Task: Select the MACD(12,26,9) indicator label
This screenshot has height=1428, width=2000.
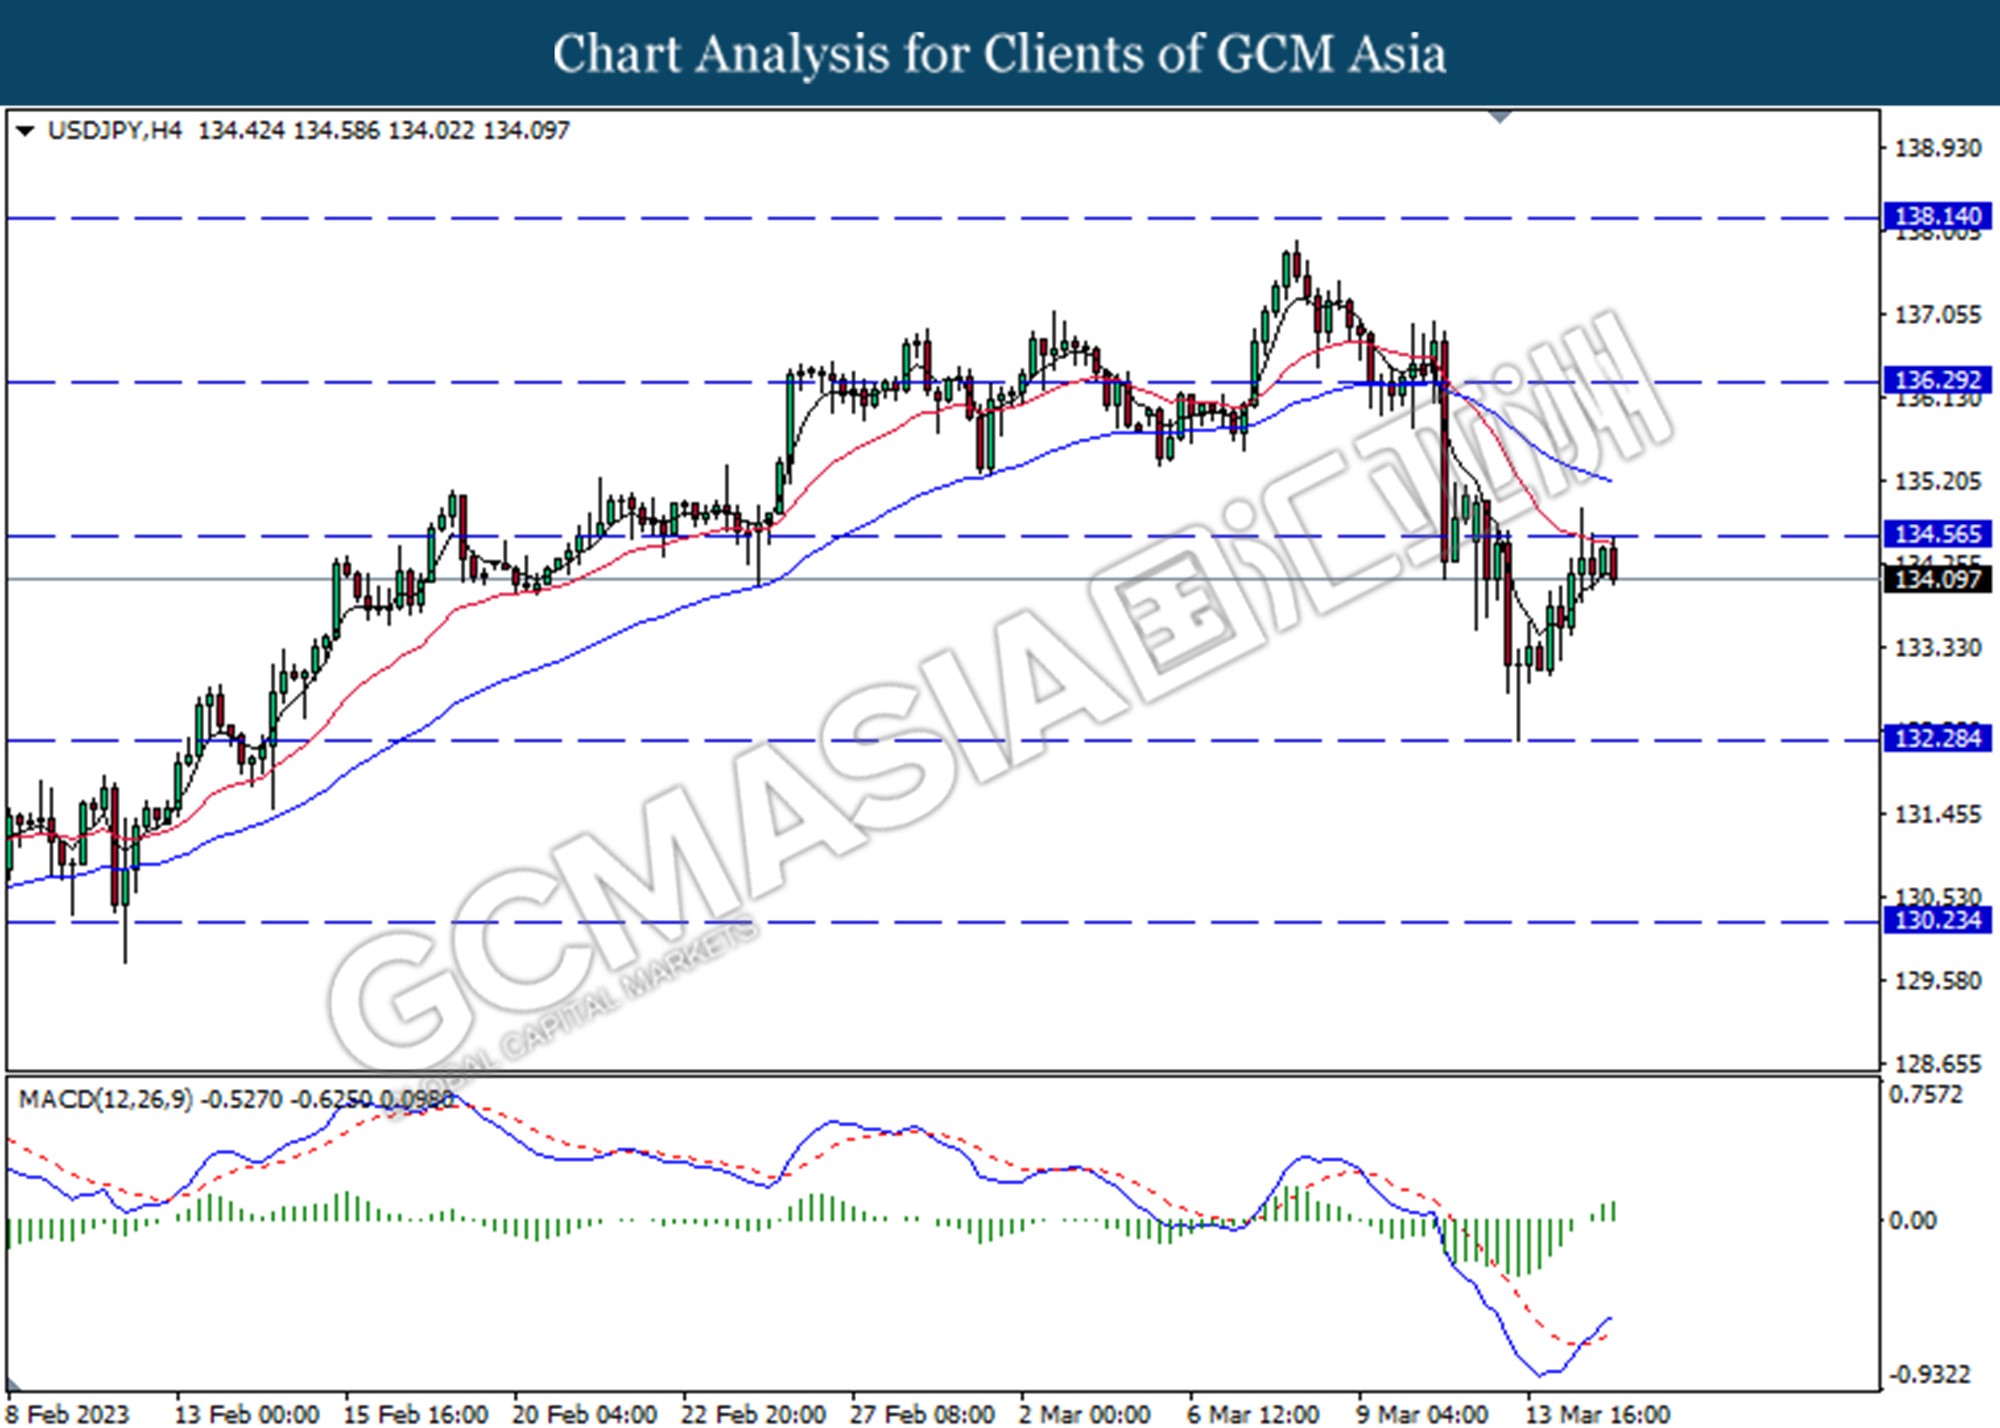Action: 106,1100
